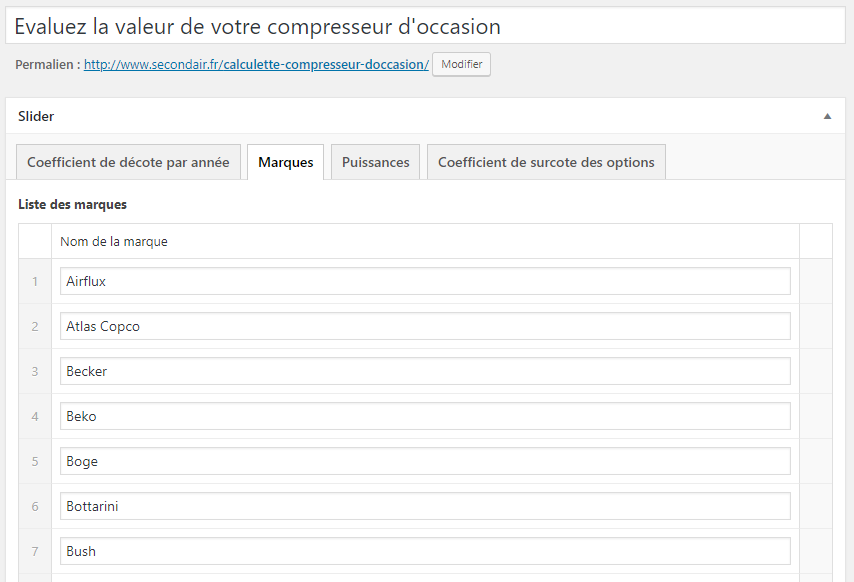
Task: Edit the Airflux brand field
Action: coord(425,281)
